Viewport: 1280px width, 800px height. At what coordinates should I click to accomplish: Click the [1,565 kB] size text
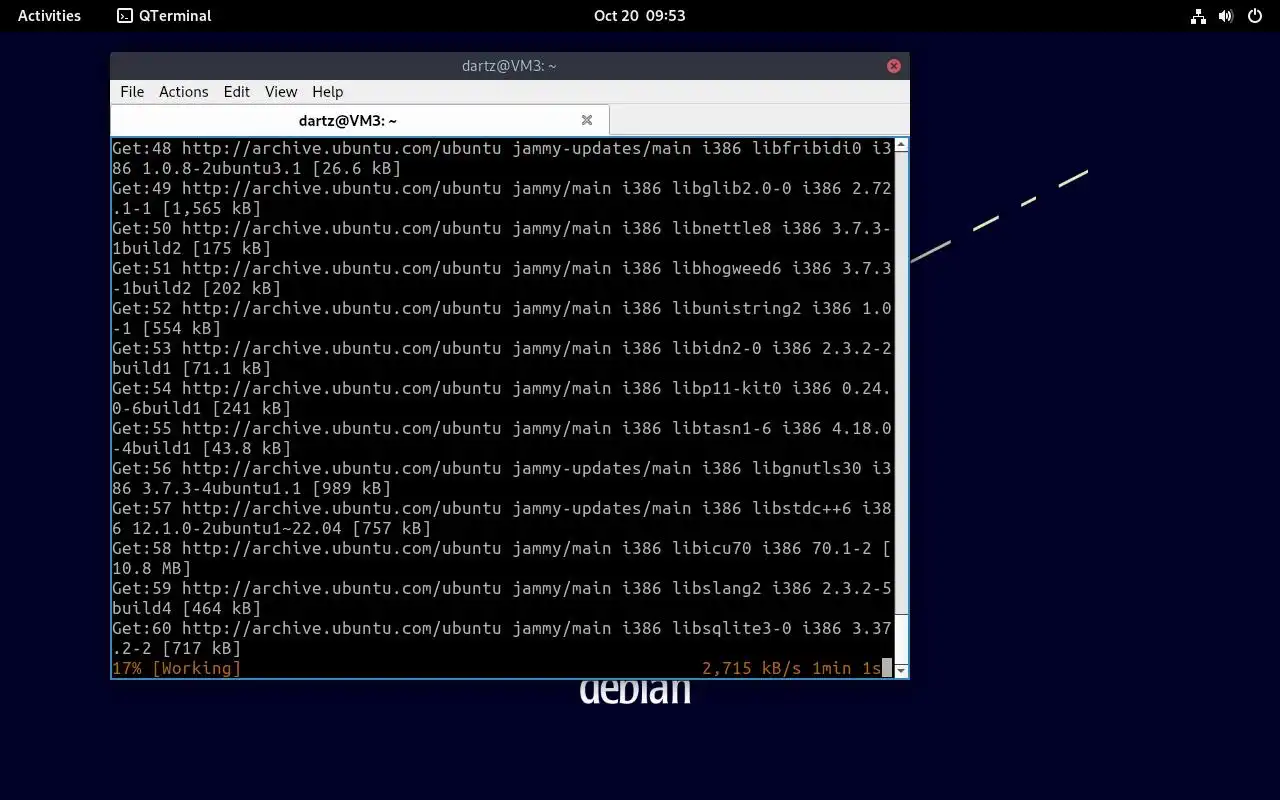click(x=211, y=208)
